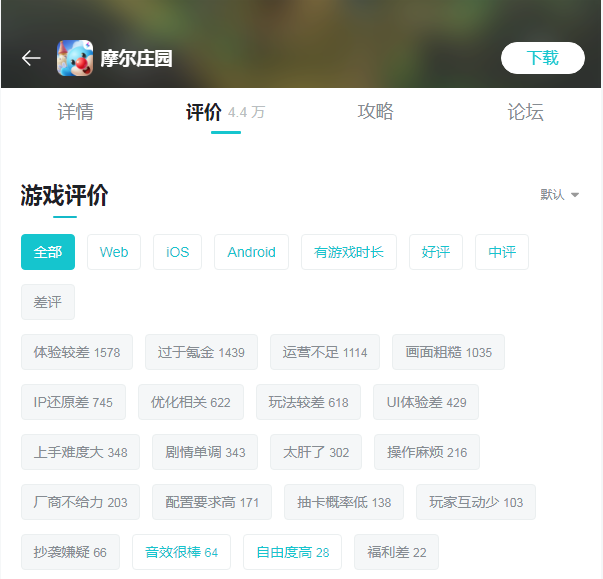Filter reviews by iOS
This screenshot has width=603, height=579.
tap(177, 252)
